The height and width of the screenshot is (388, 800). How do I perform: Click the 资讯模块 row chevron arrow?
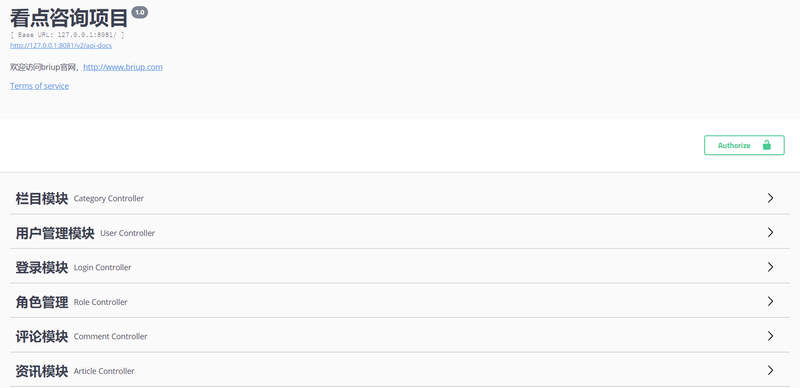click(770, 370)
